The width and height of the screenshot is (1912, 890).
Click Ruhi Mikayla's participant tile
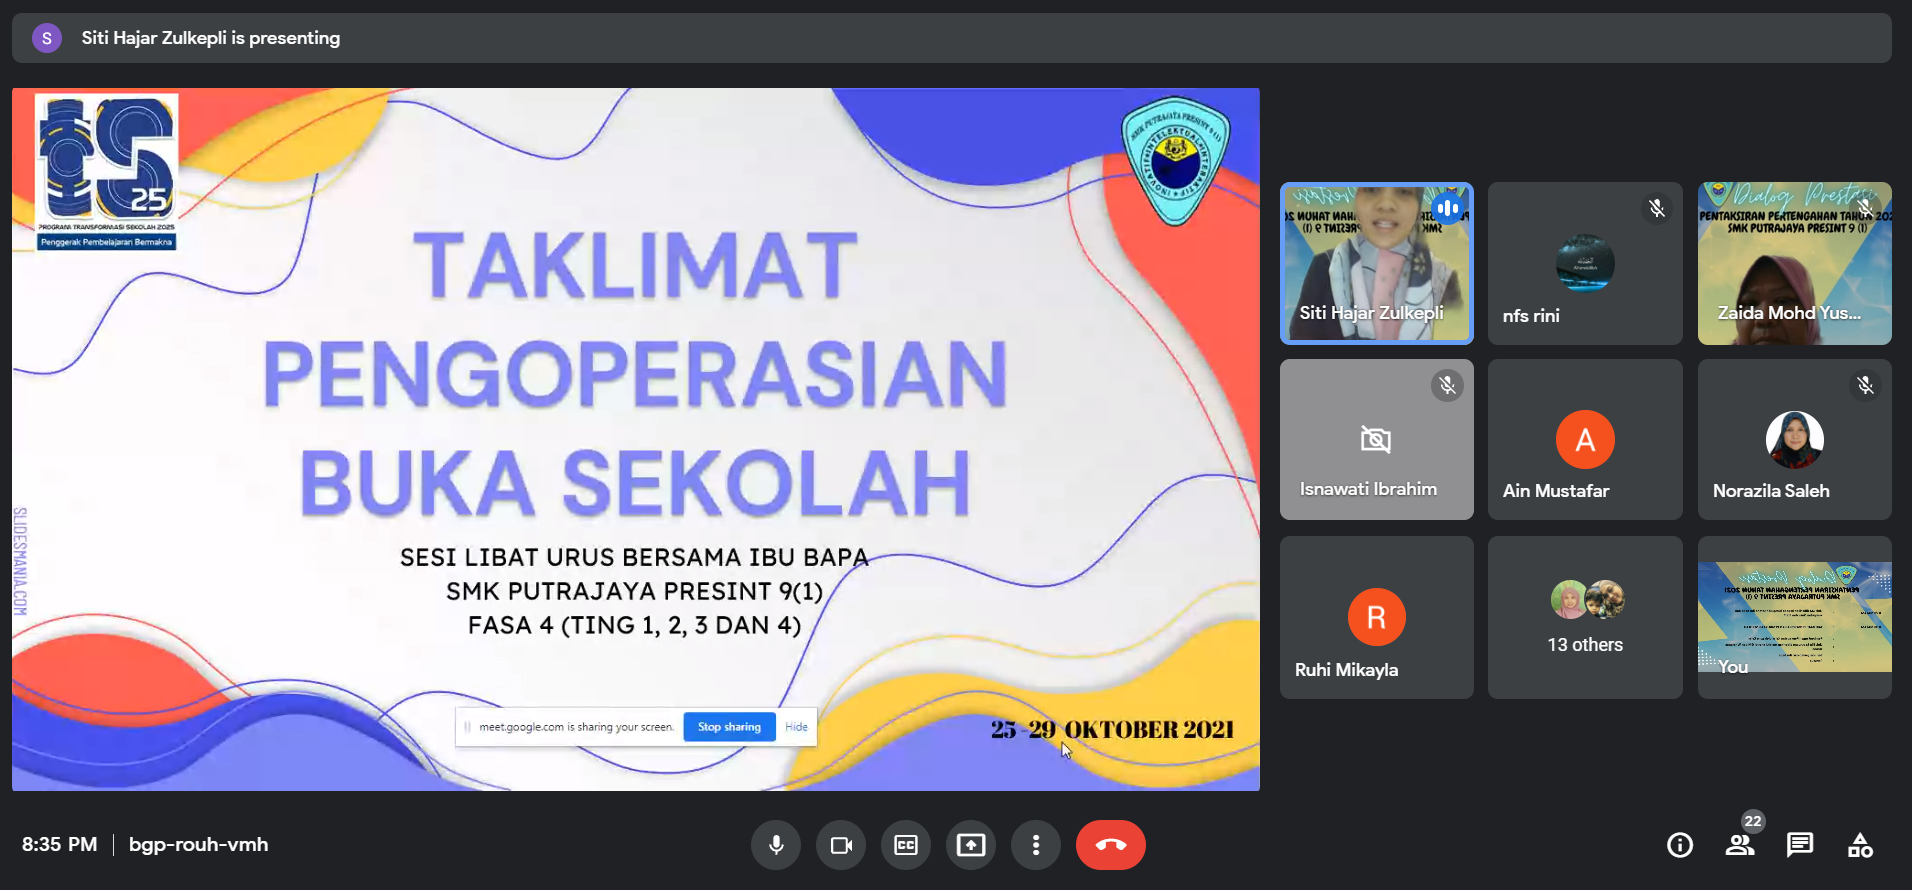pyautogui.click(x=1376, y=617)
